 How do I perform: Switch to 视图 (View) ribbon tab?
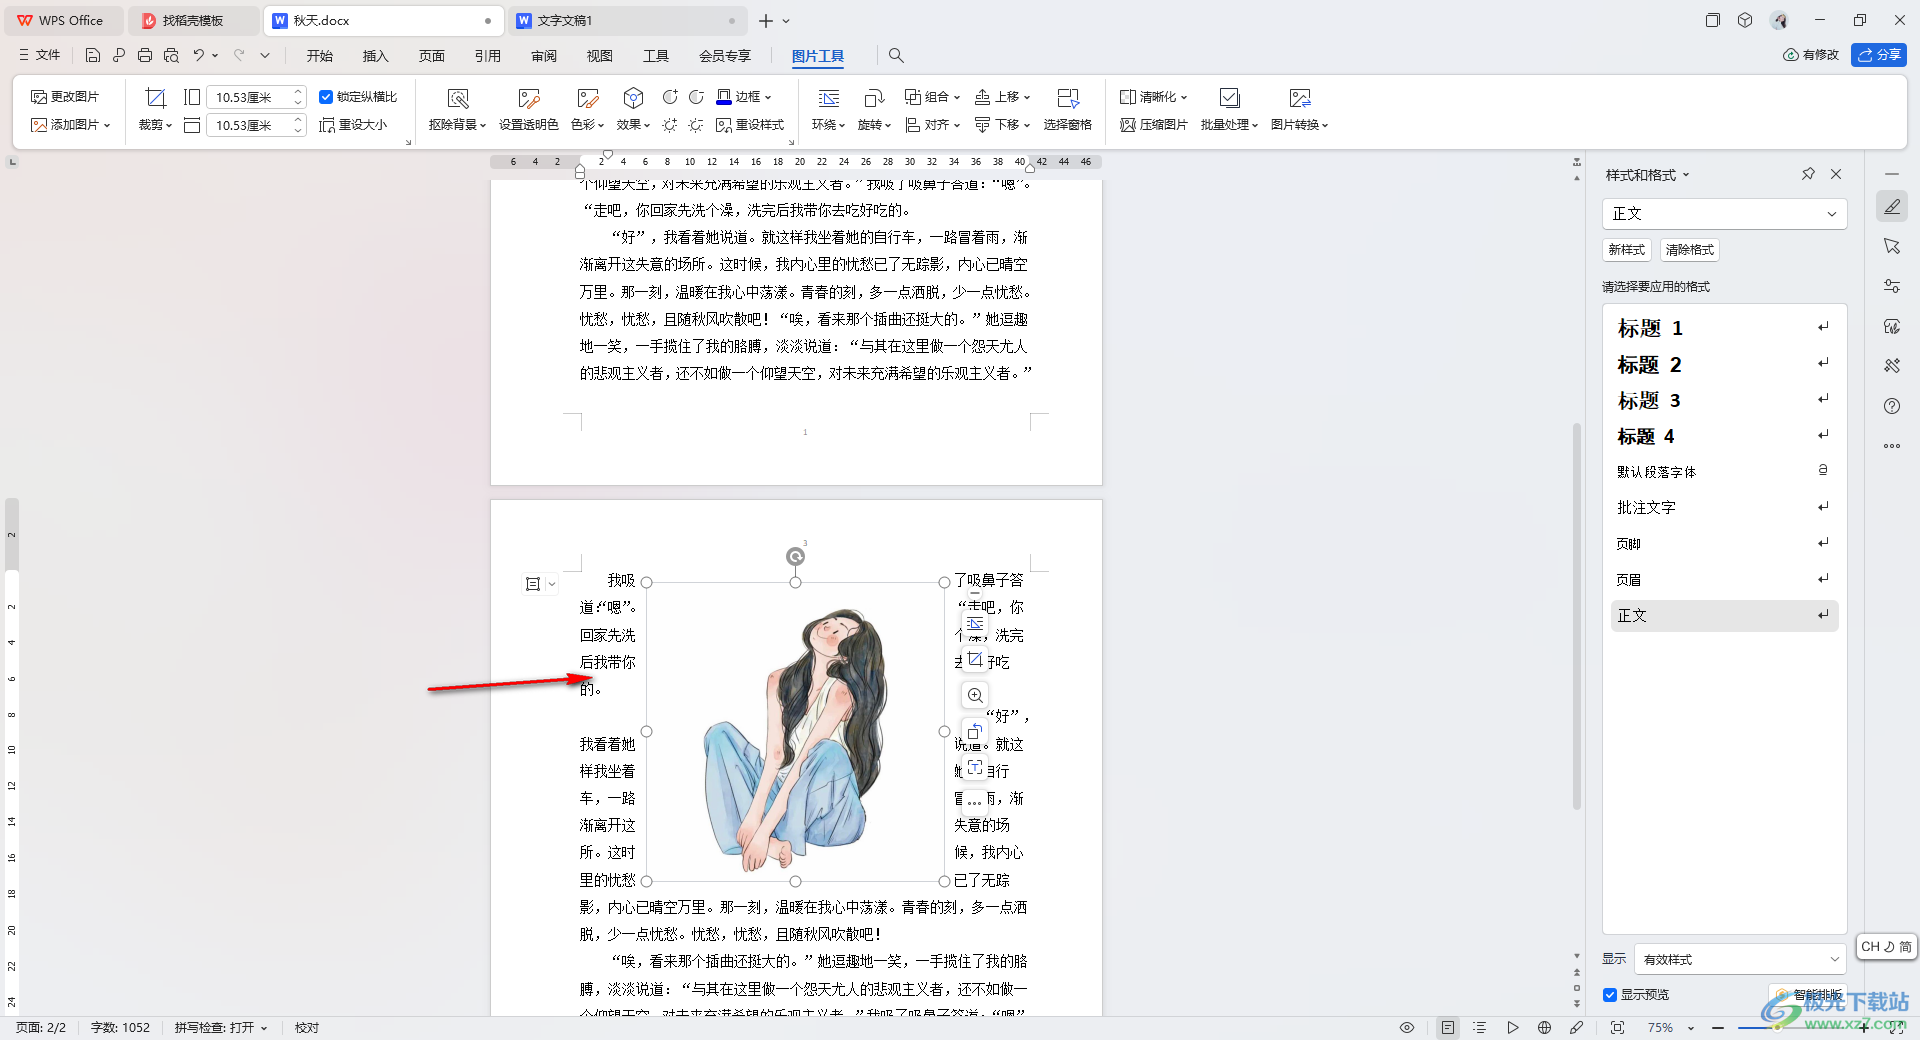[600, 56]
